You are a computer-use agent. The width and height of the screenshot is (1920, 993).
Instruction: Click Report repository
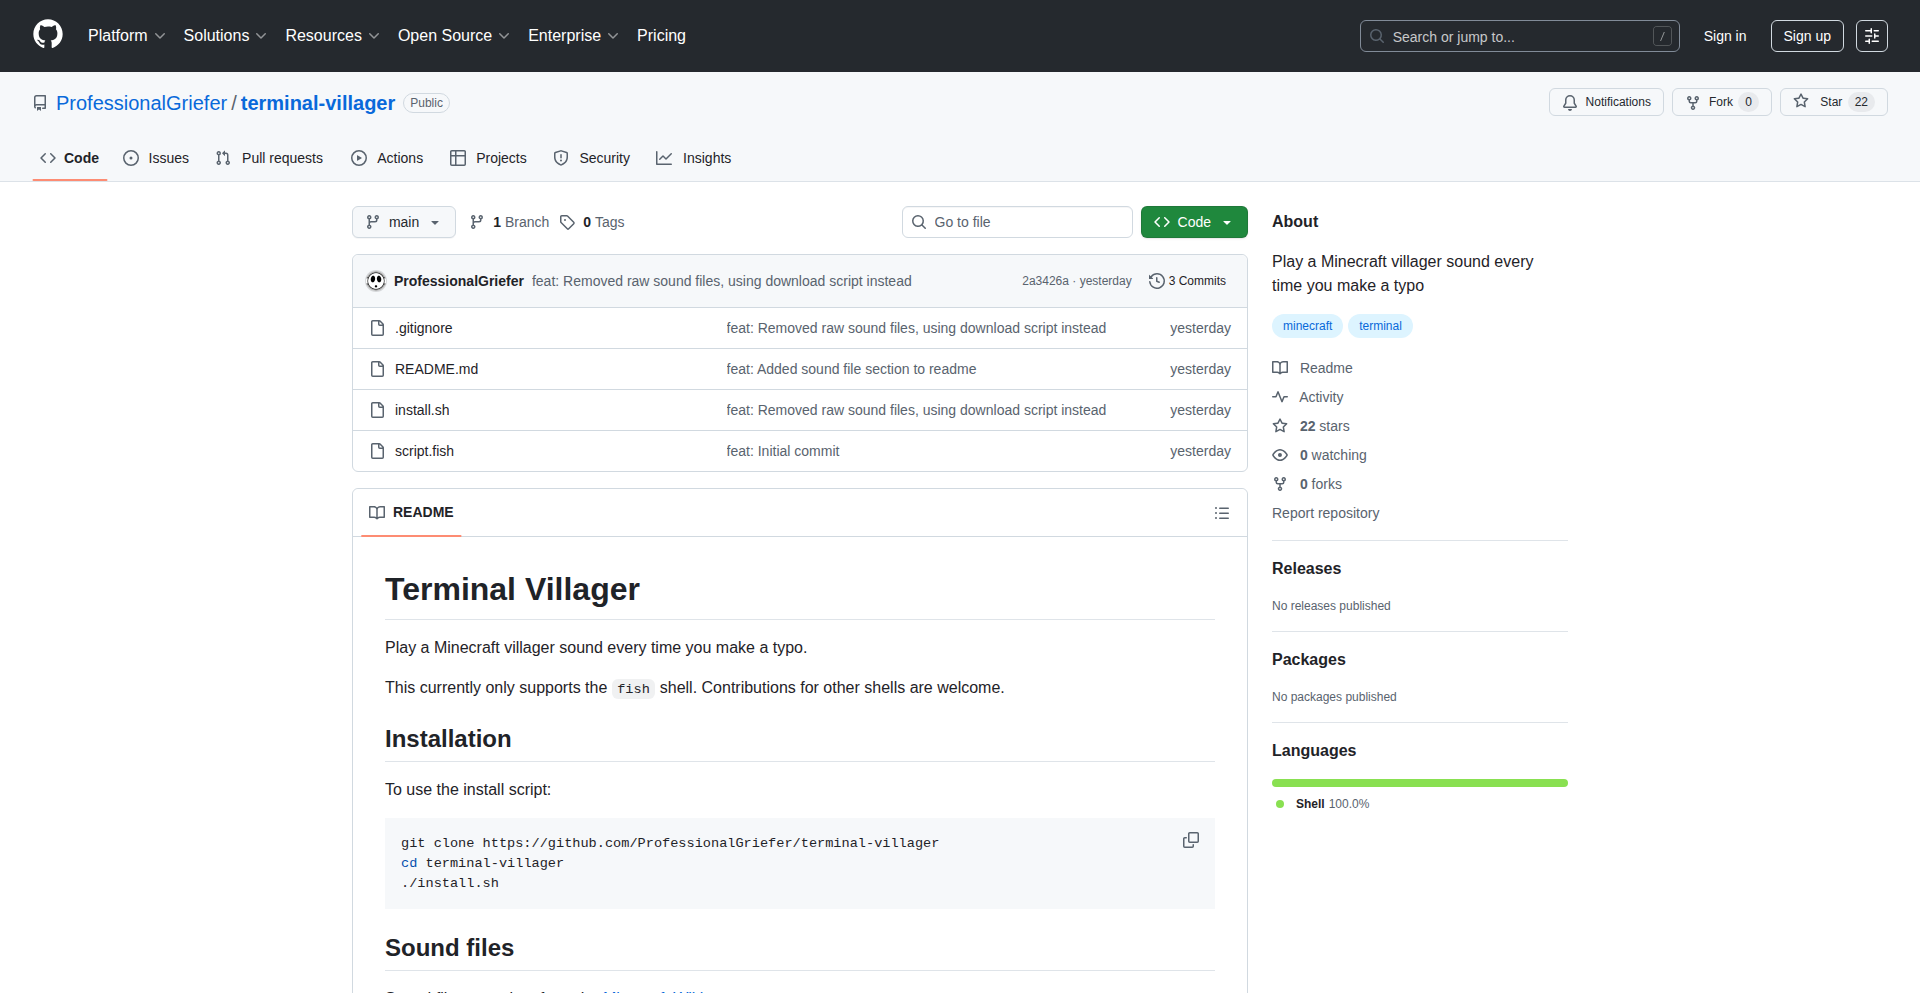(x=1325, y=513)
